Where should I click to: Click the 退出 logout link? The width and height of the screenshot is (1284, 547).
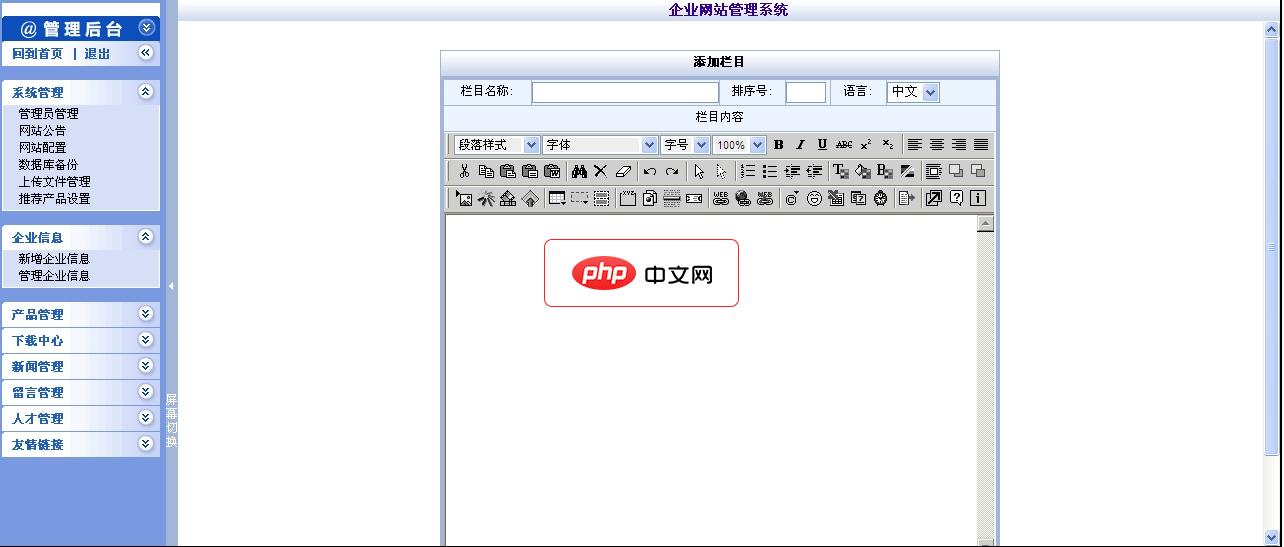97,54
